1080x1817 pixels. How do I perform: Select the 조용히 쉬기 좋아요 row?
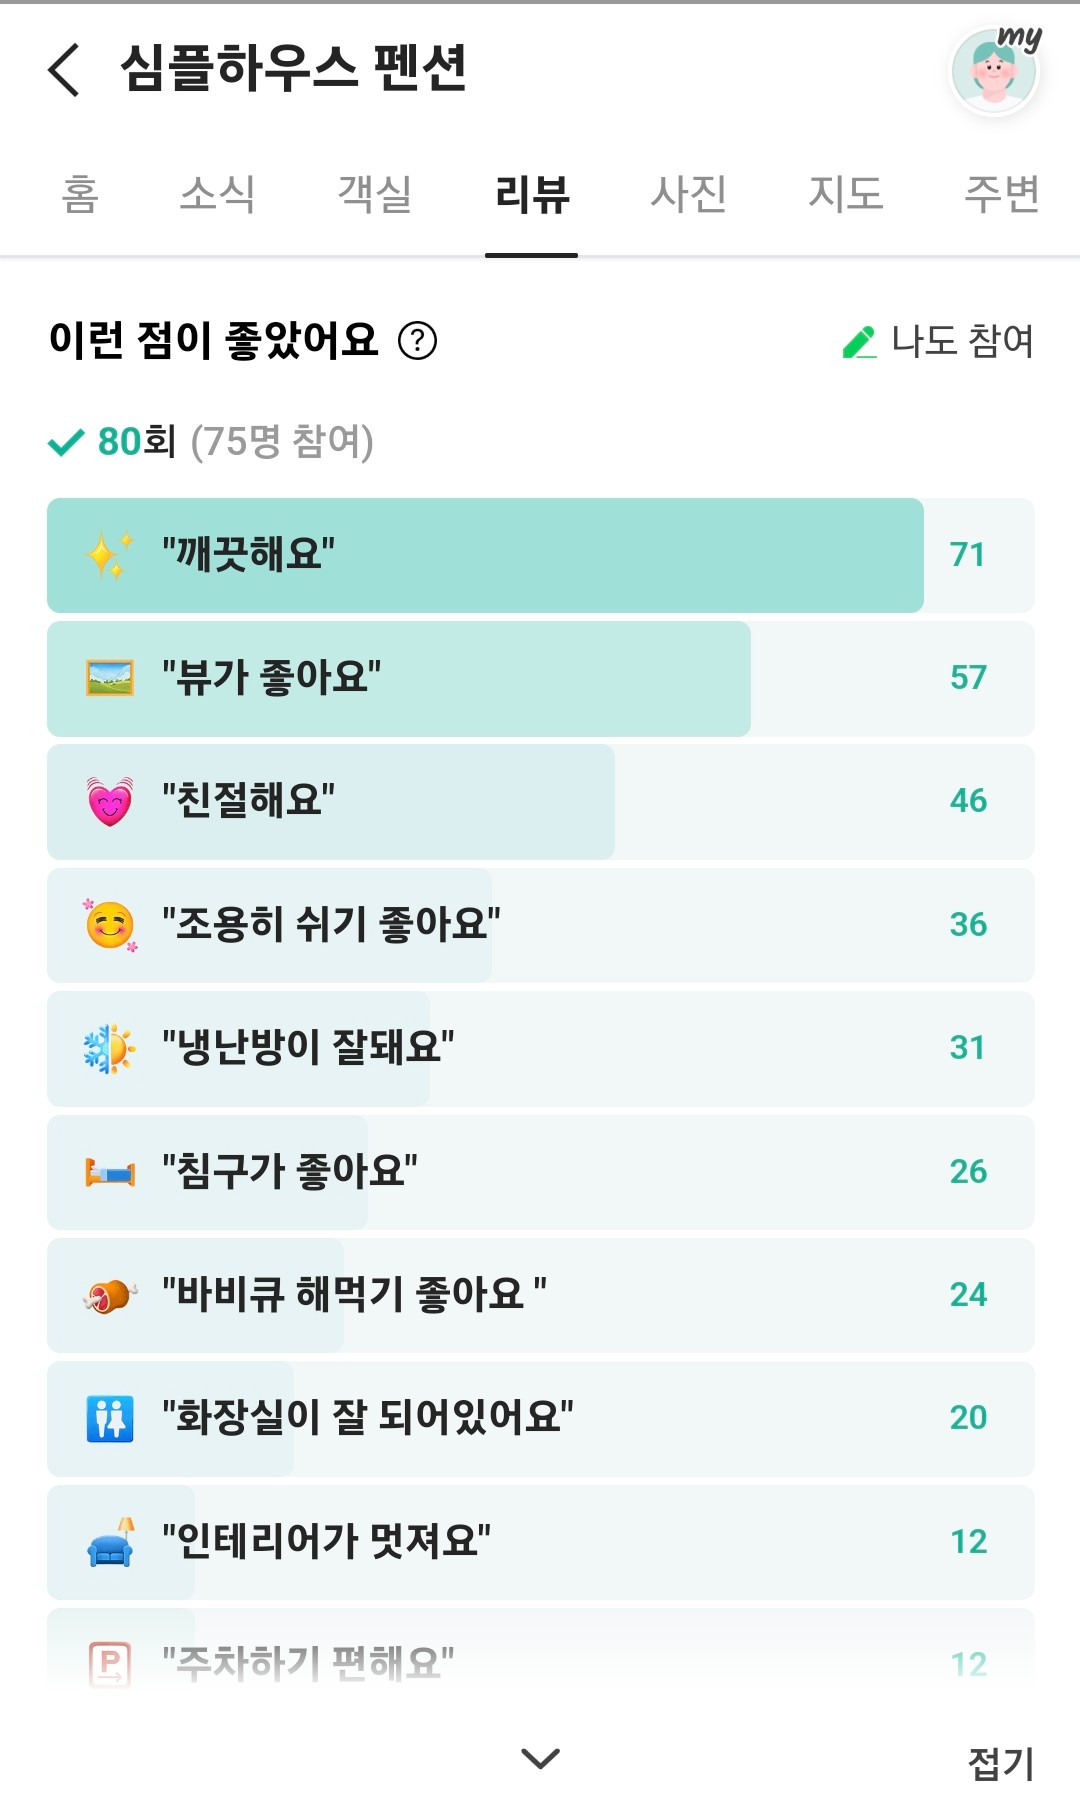click(x=540, y=925)
